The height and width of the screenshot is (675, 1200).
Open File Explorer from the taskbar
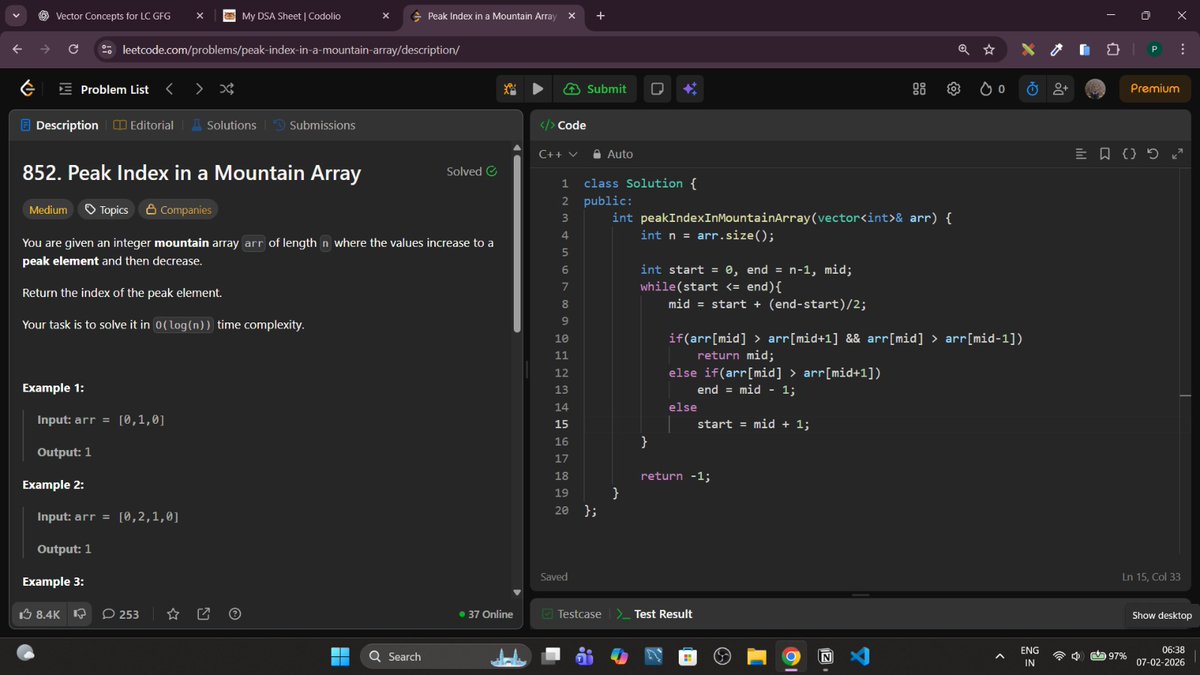point(757,656)
